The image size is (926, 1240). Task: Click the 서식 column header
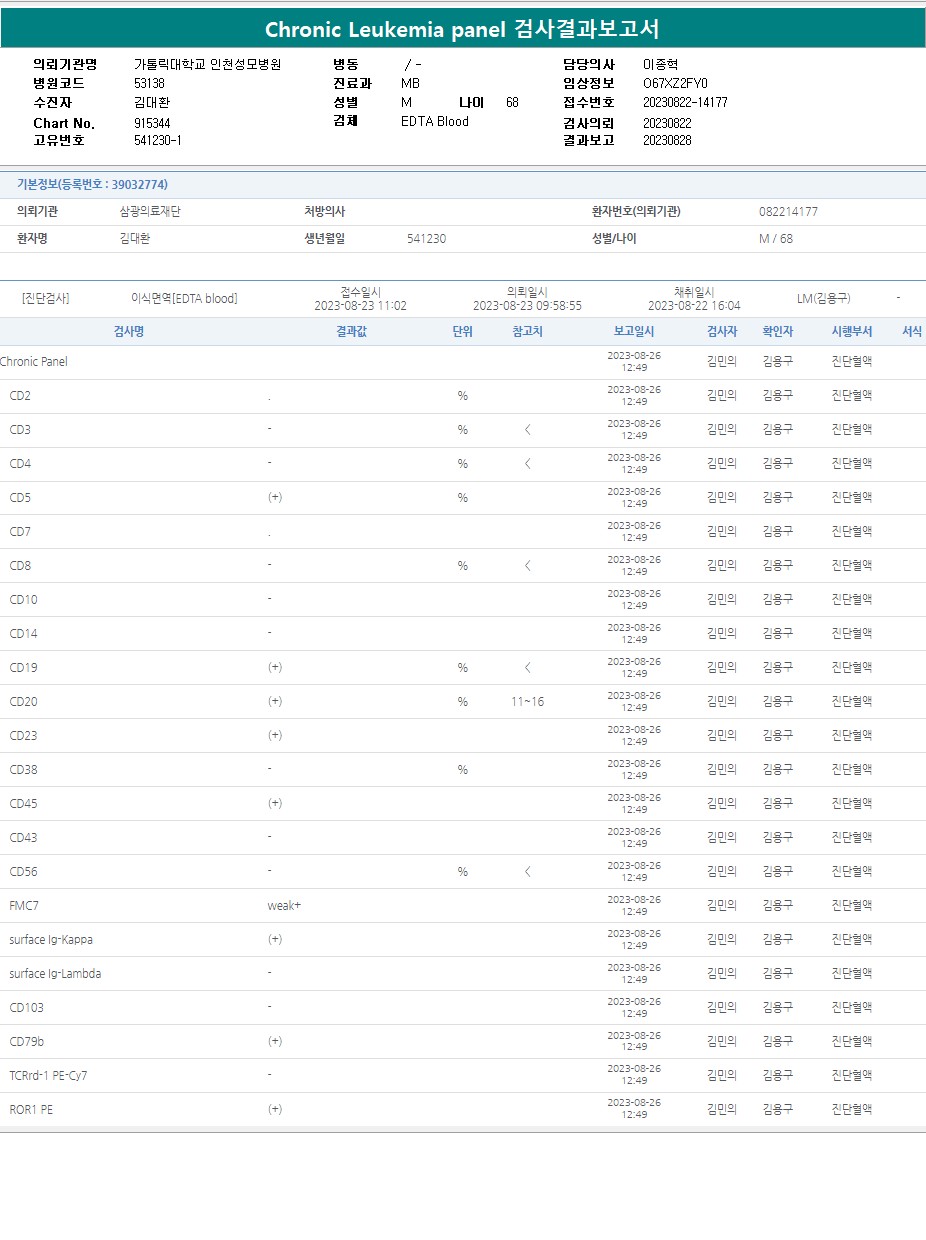911,332
